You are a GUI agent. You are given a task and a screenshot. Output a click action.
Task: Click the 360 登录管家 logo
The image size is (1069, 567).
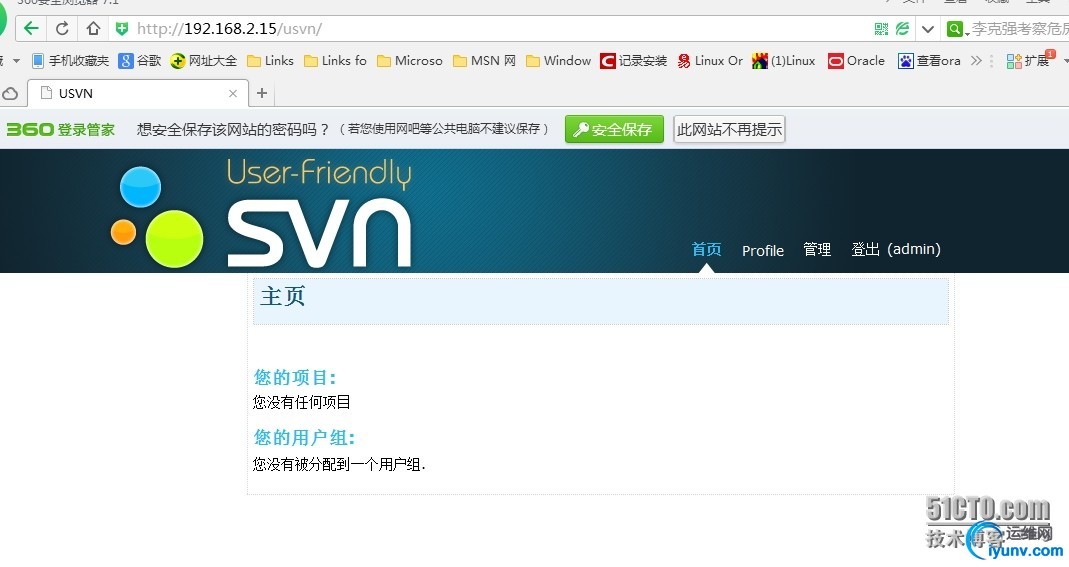pyautogui.click(x=61, y=129)
